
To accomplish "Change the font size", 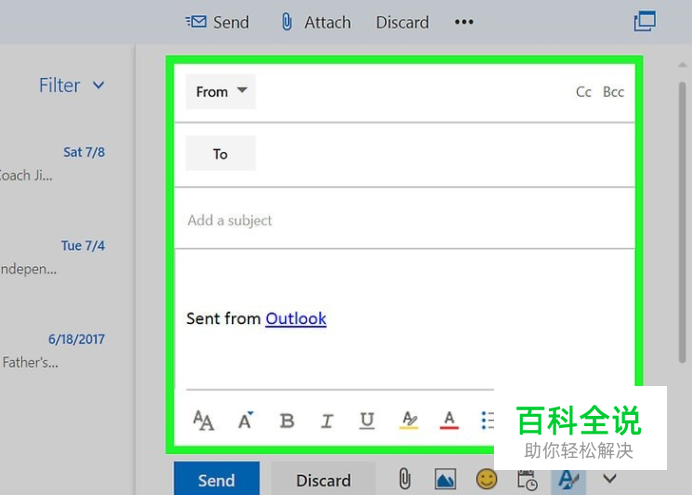I will coord(203,420).
